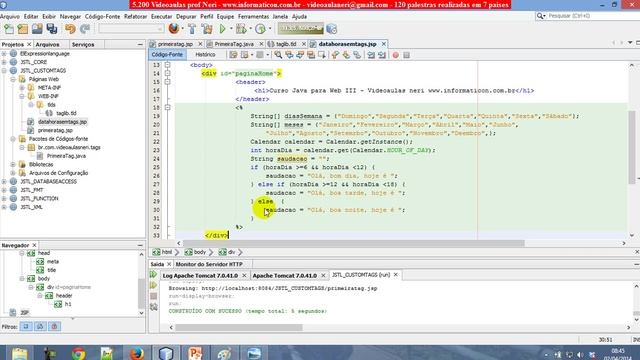Open the Arquivo menu
This screenshot has width=640, height=360.
point(10,16)
